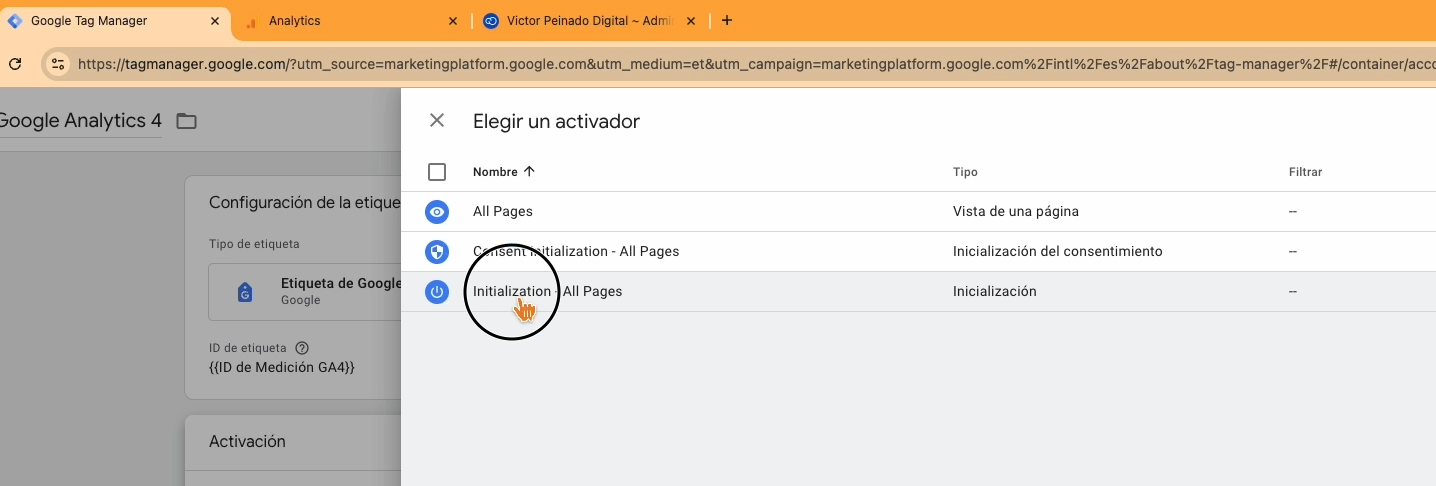
Task: Click the filter dash in the All Pages row
Action: coord(1293,212)
